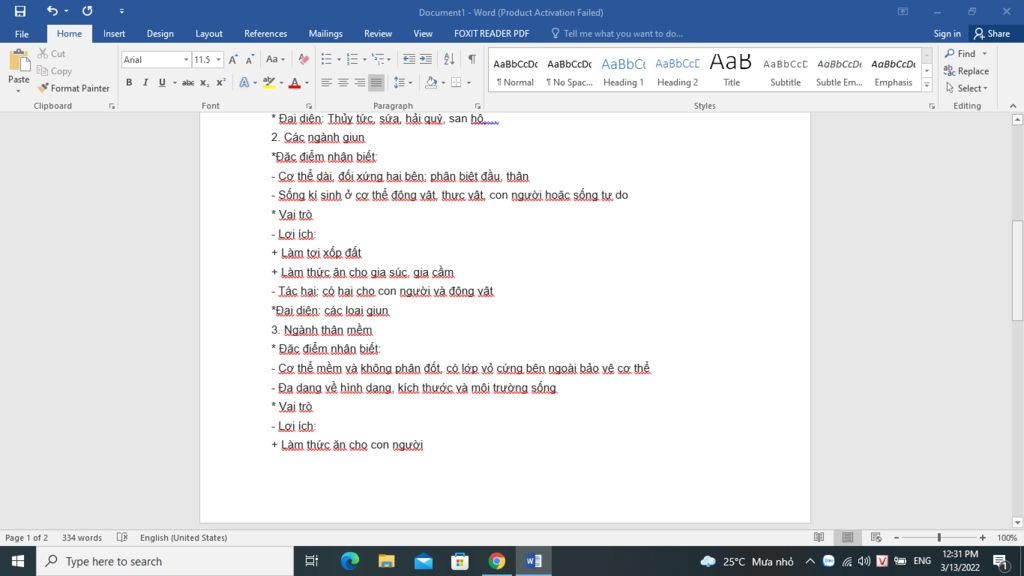The height and width of the screenshot is (576, 1024).
Task: Apply the Heading 1 style
Action: tap(623, 71)
